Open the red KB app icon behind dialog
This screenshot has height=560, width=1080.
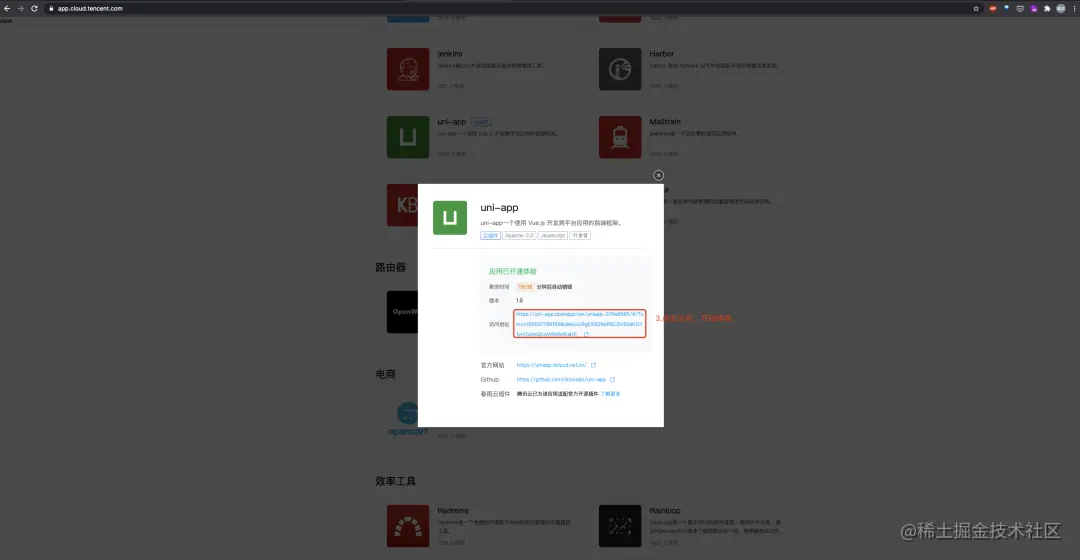[402, 205]
